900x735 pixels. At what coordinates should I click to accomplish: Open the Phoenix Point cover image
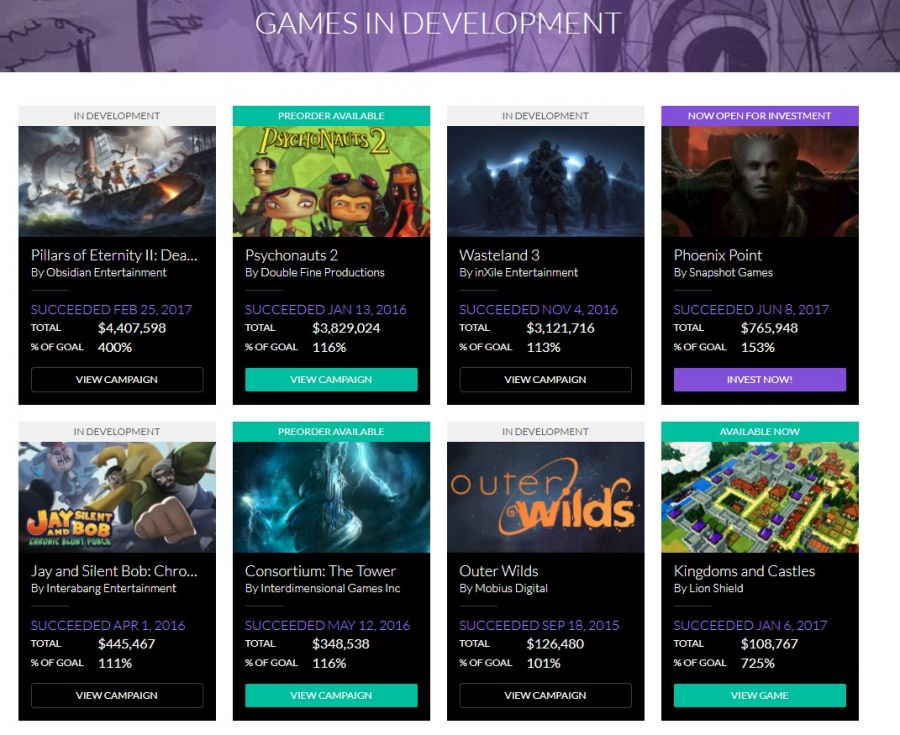(760, 181)
